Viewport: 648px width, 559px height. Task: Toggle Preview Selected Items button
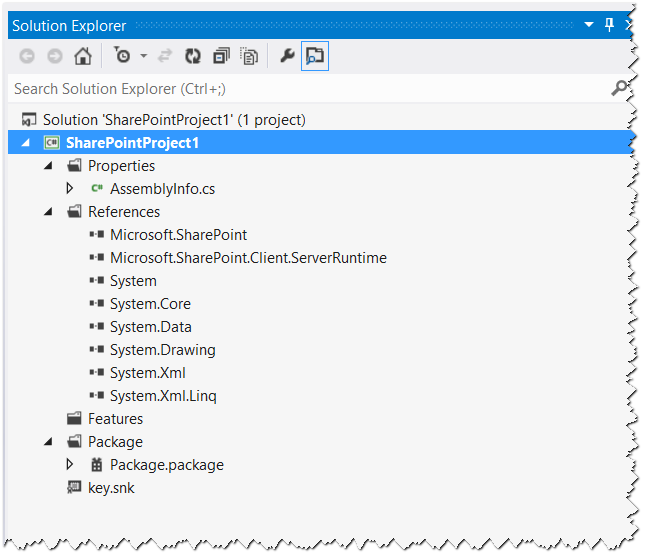click(x=315, y=56)
